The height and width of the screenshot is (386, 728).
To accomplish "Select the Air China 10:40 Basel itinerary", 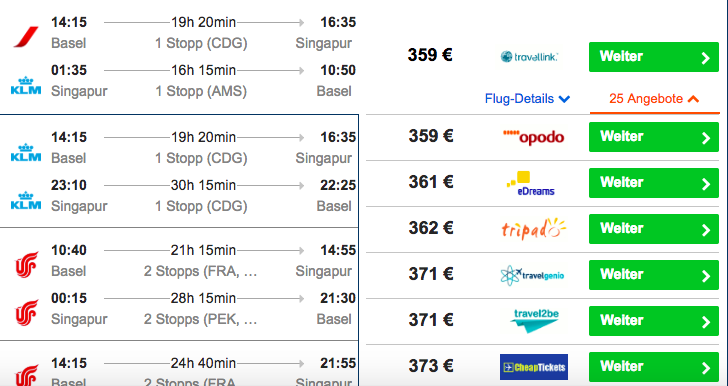I will tap(179, 284).
